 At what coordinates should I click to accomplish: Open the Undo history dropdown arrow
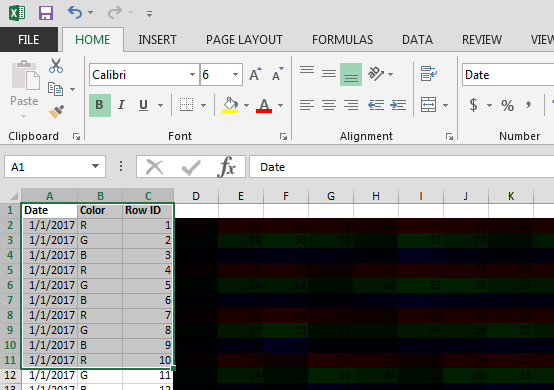[x=90, y=13]
